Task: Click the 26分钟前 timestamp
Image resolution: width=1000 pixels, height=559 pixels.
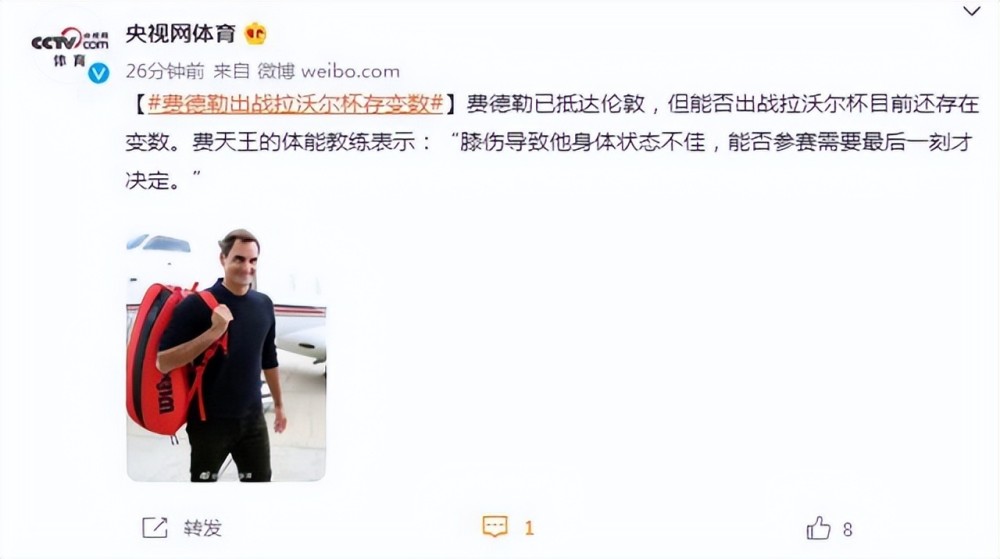Action: click(x=165, y=71)
